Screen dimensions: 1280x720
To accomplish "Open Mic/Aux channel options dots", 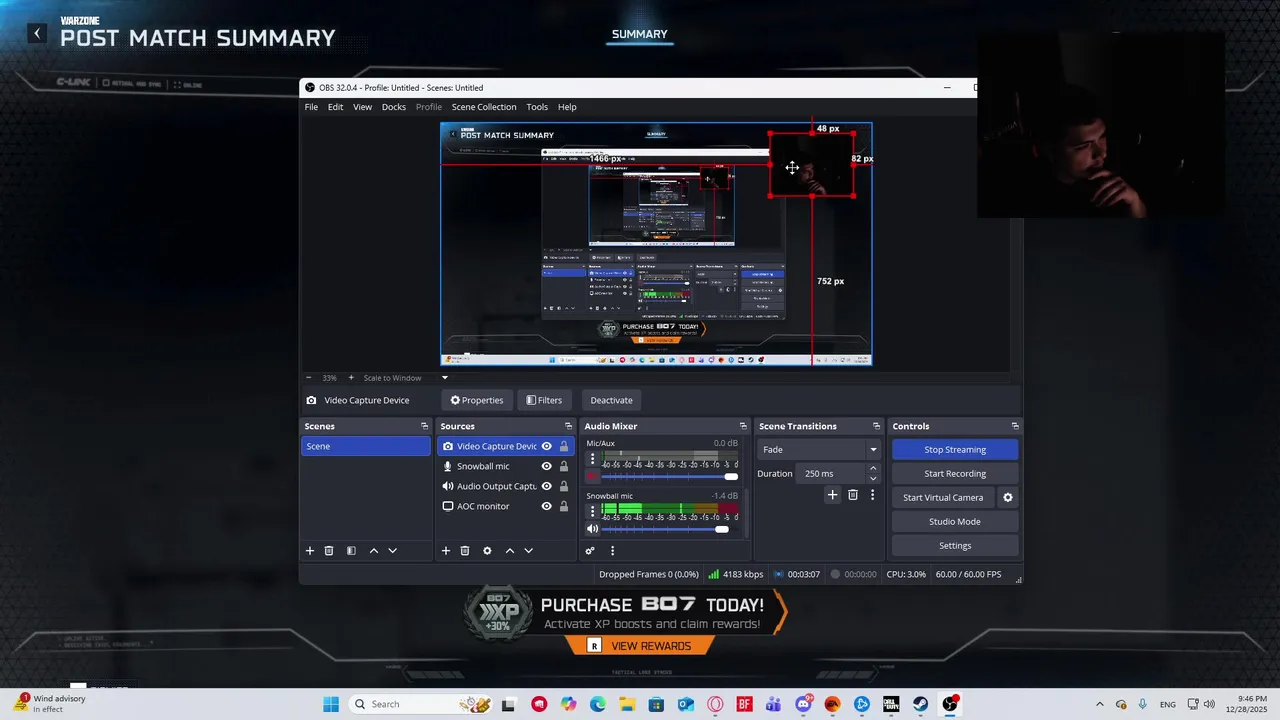I will (592, 460).
